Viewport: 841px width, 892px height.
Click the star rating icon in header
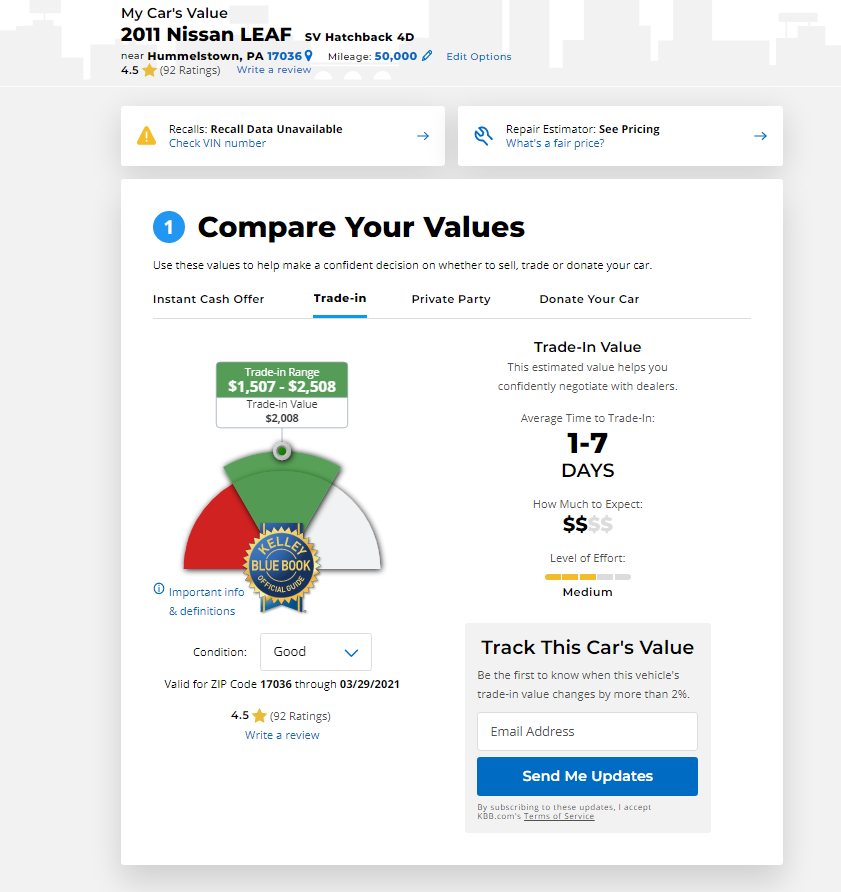pyautogui.click(x=149, y=70)
